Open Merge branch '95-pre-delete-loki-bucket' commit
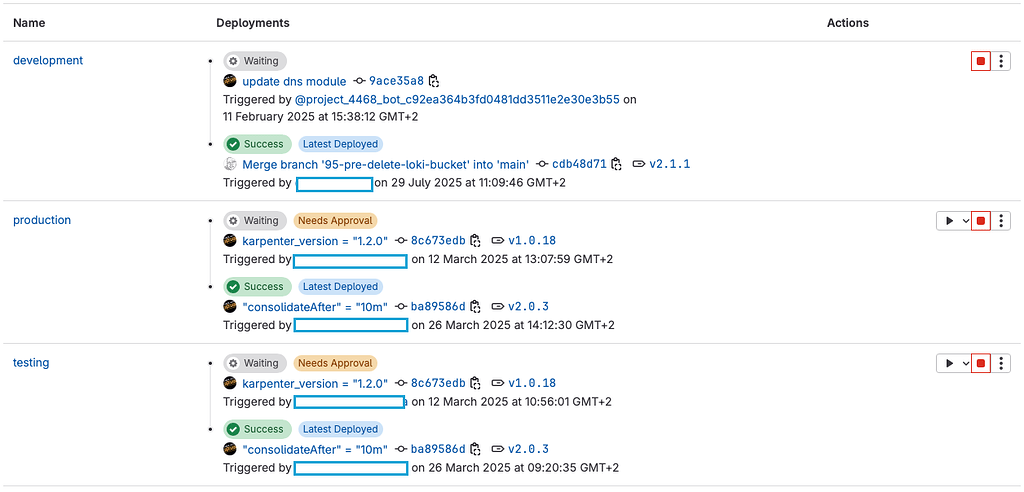The height and width of the screenshot is (492, 1024). click(x=385, y=164)
